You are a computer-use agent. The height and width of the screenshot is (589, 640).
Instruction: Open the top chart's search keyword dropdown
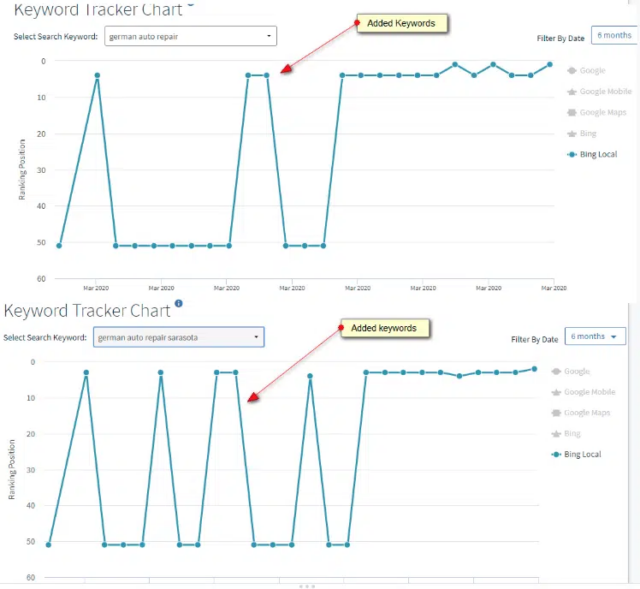point(191,36)
